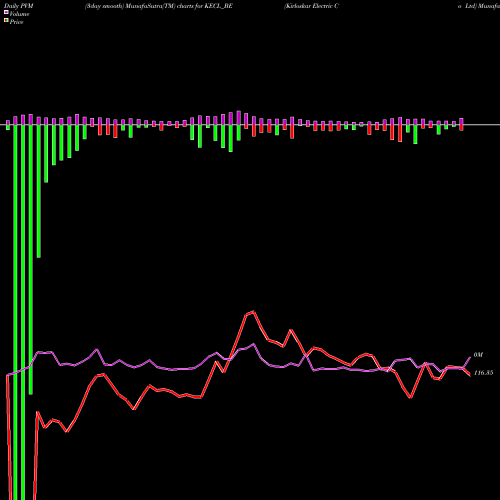
Task: Click the Kirloskar Electric company name text
Action: (311, 6)
